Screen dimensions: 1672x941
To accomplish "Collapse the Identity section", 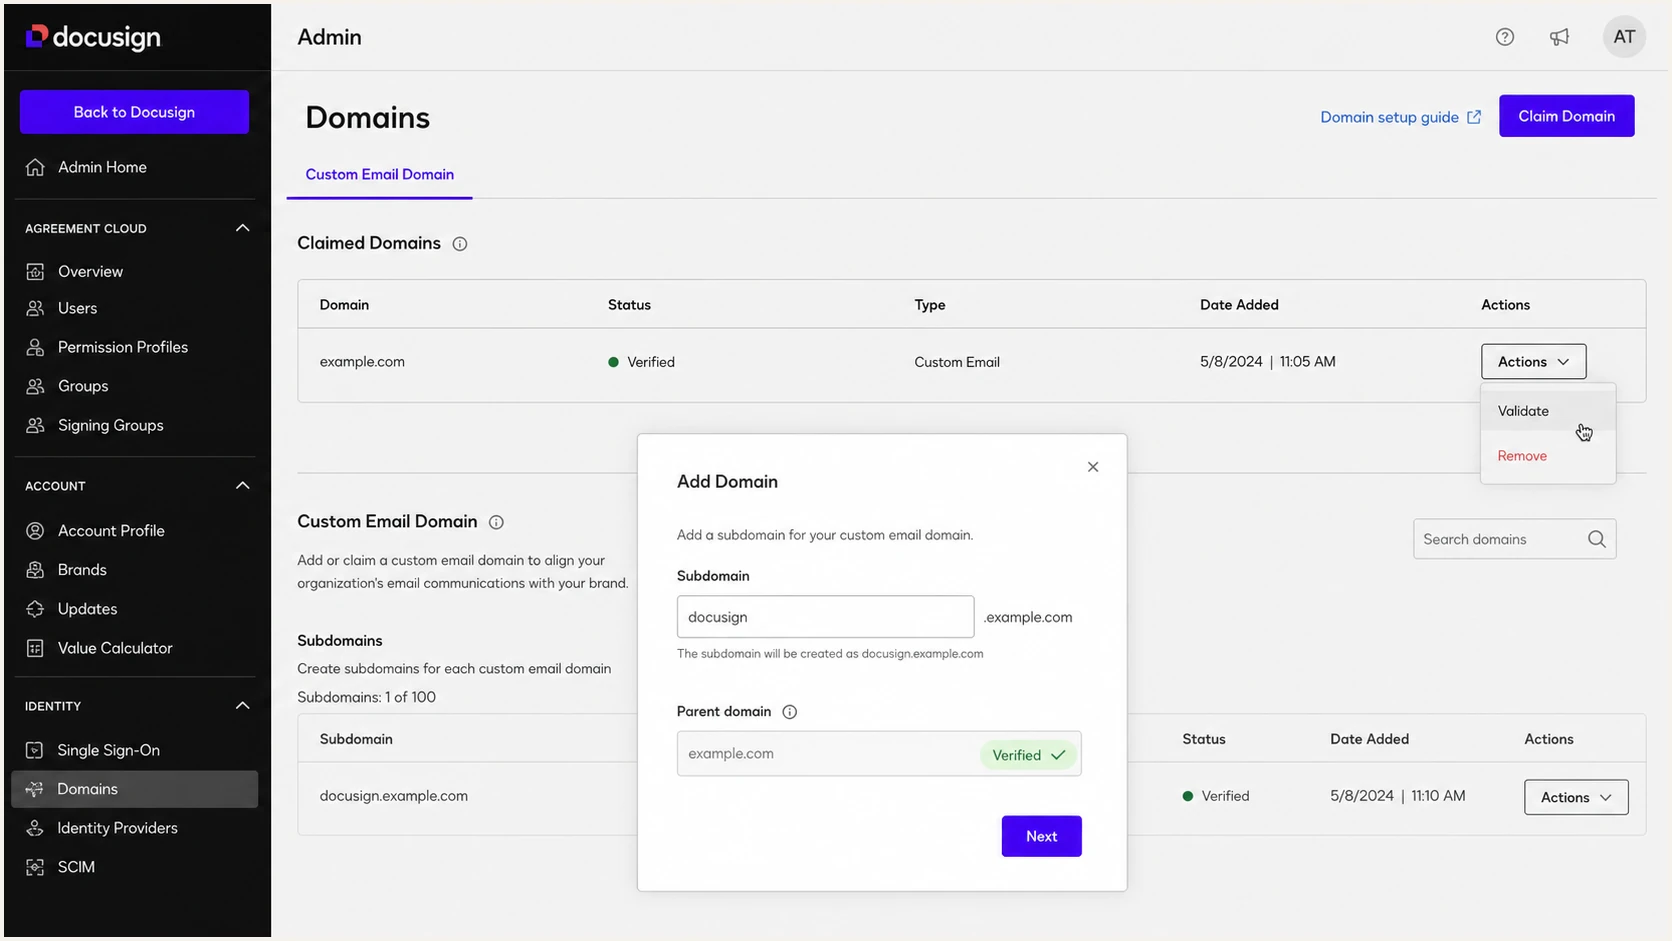I will [x=242, y=705].
